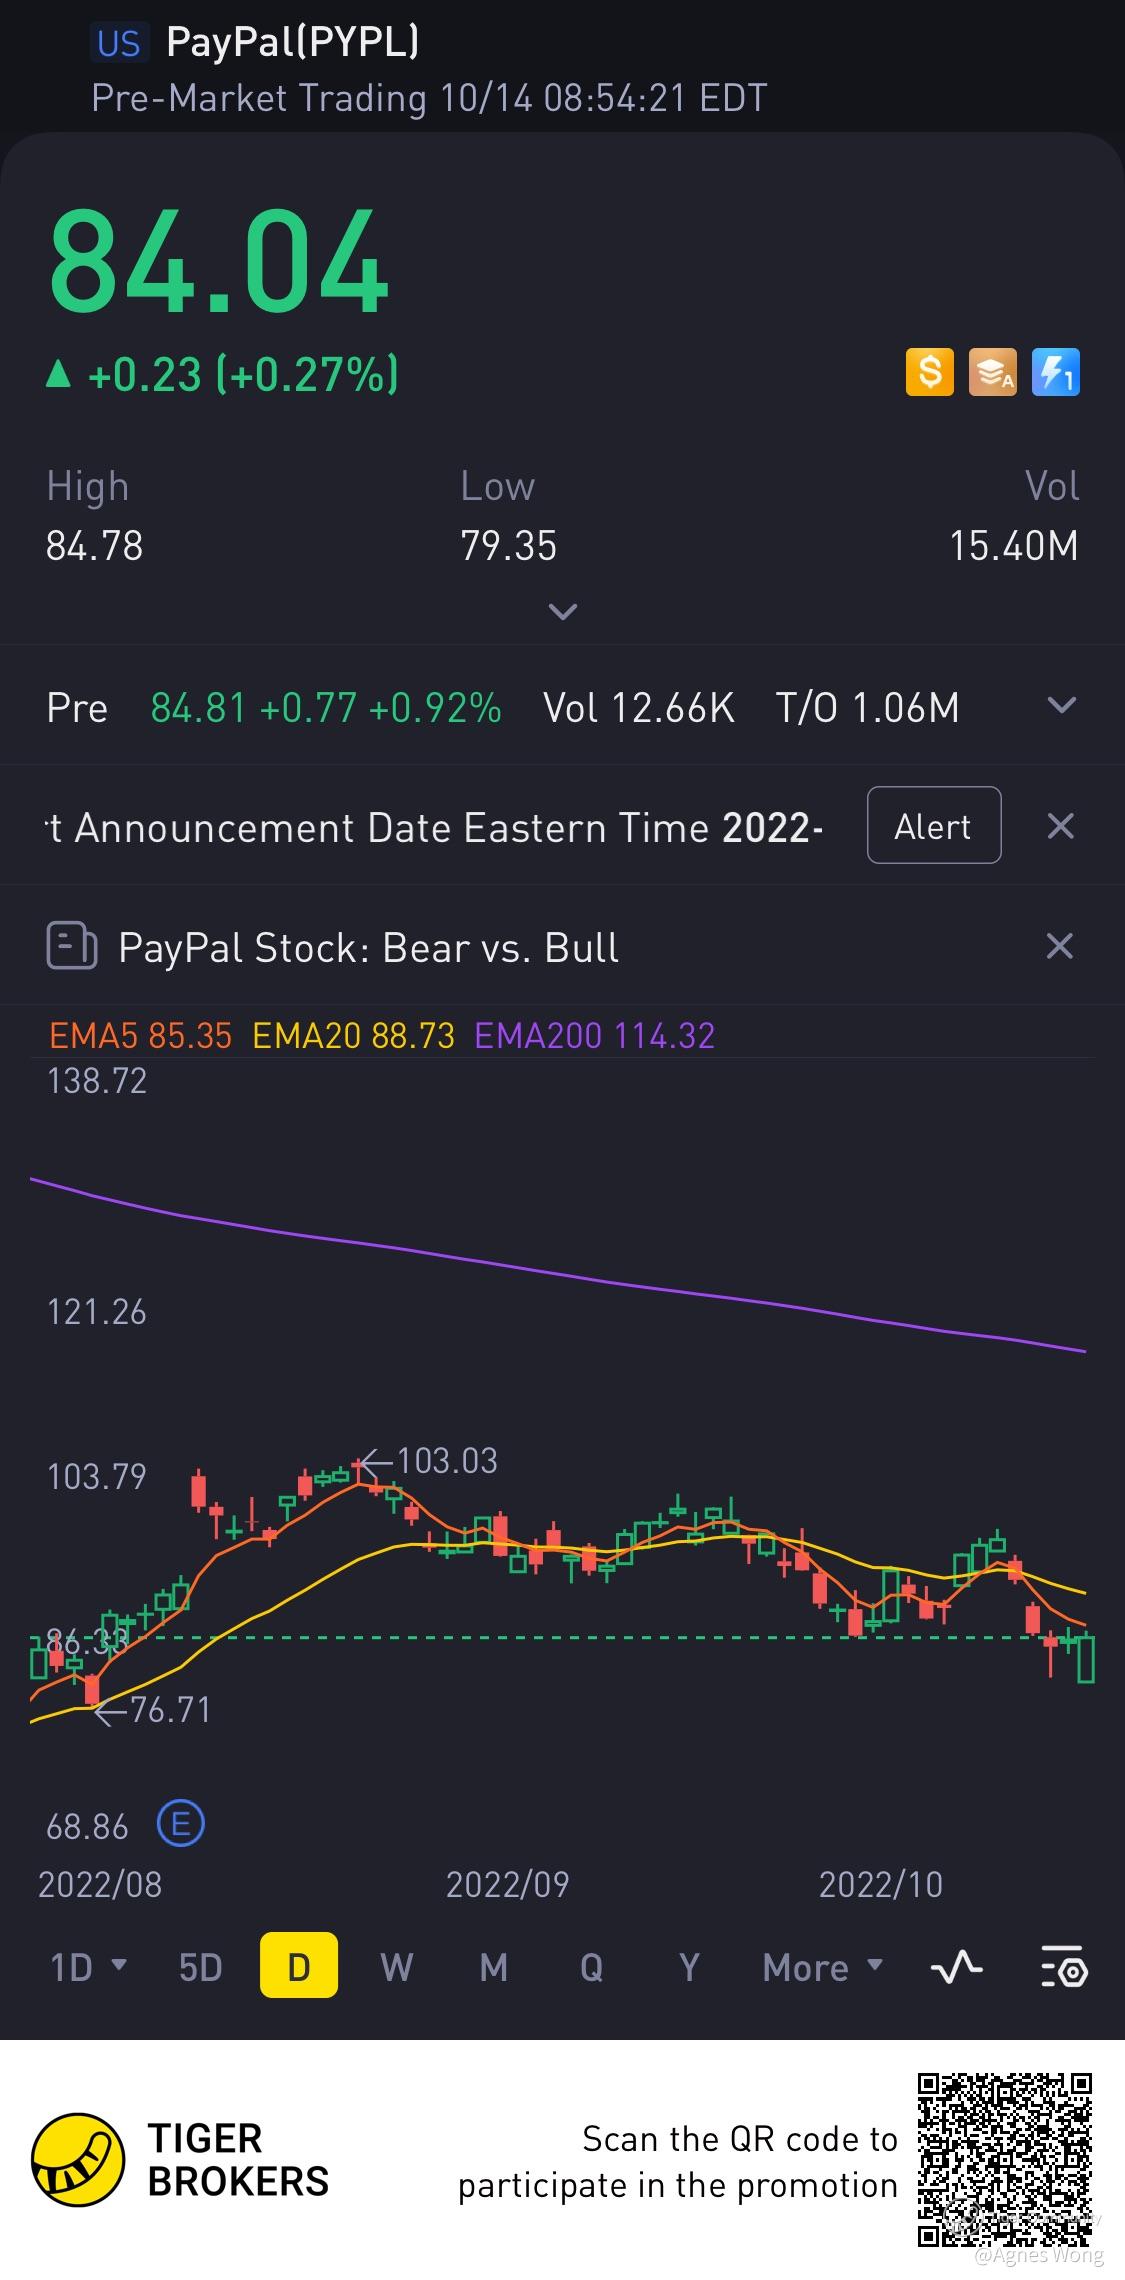Set an Alert for announcement date
The width and height of the screenshot is (1125, 2280).
tap(933, 826)
